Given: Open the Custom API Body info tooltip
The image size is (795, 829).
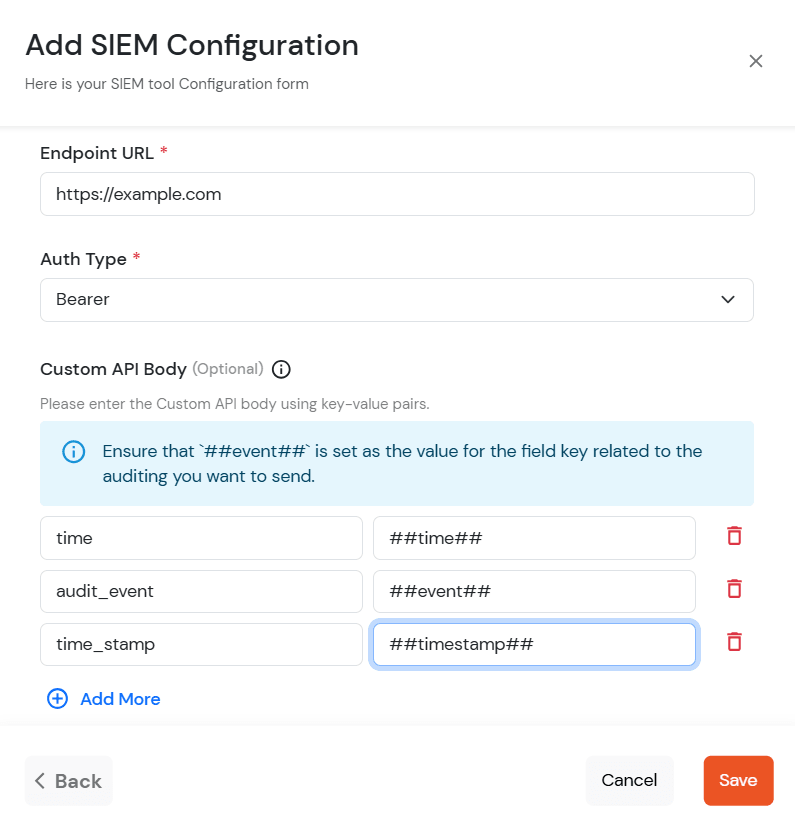Looking at the screenshot, I should (281, 369).
